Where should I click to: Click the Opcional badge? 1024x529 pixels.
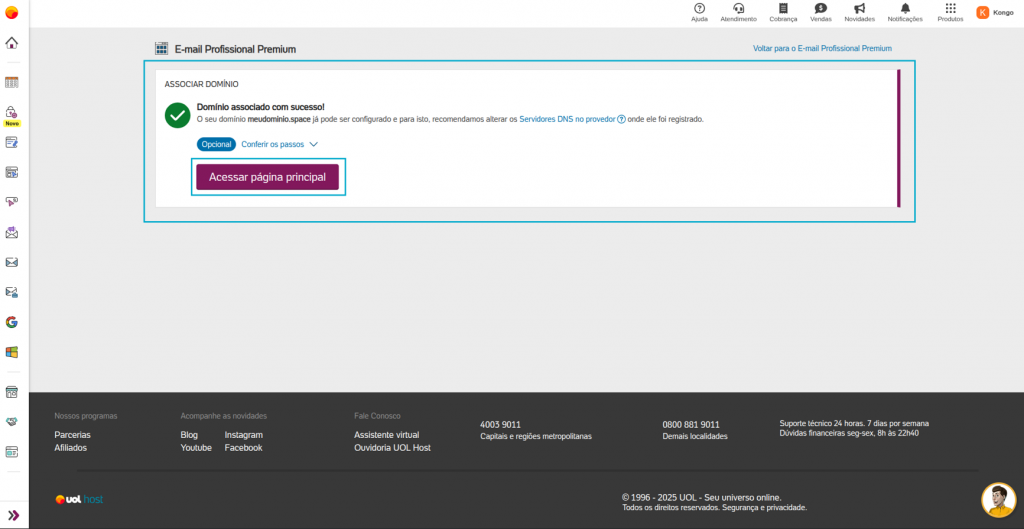pos(216,144)
